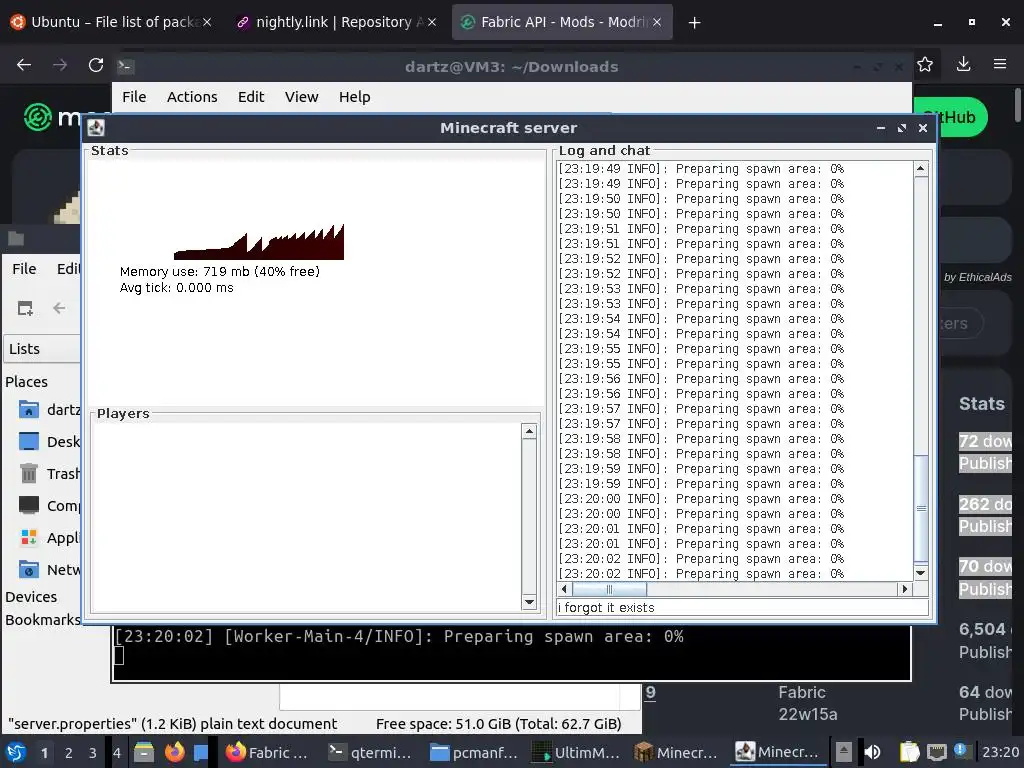1024x768 pixels.
Task: Open Trash in the Places sidebar
Action: (49, 473)
